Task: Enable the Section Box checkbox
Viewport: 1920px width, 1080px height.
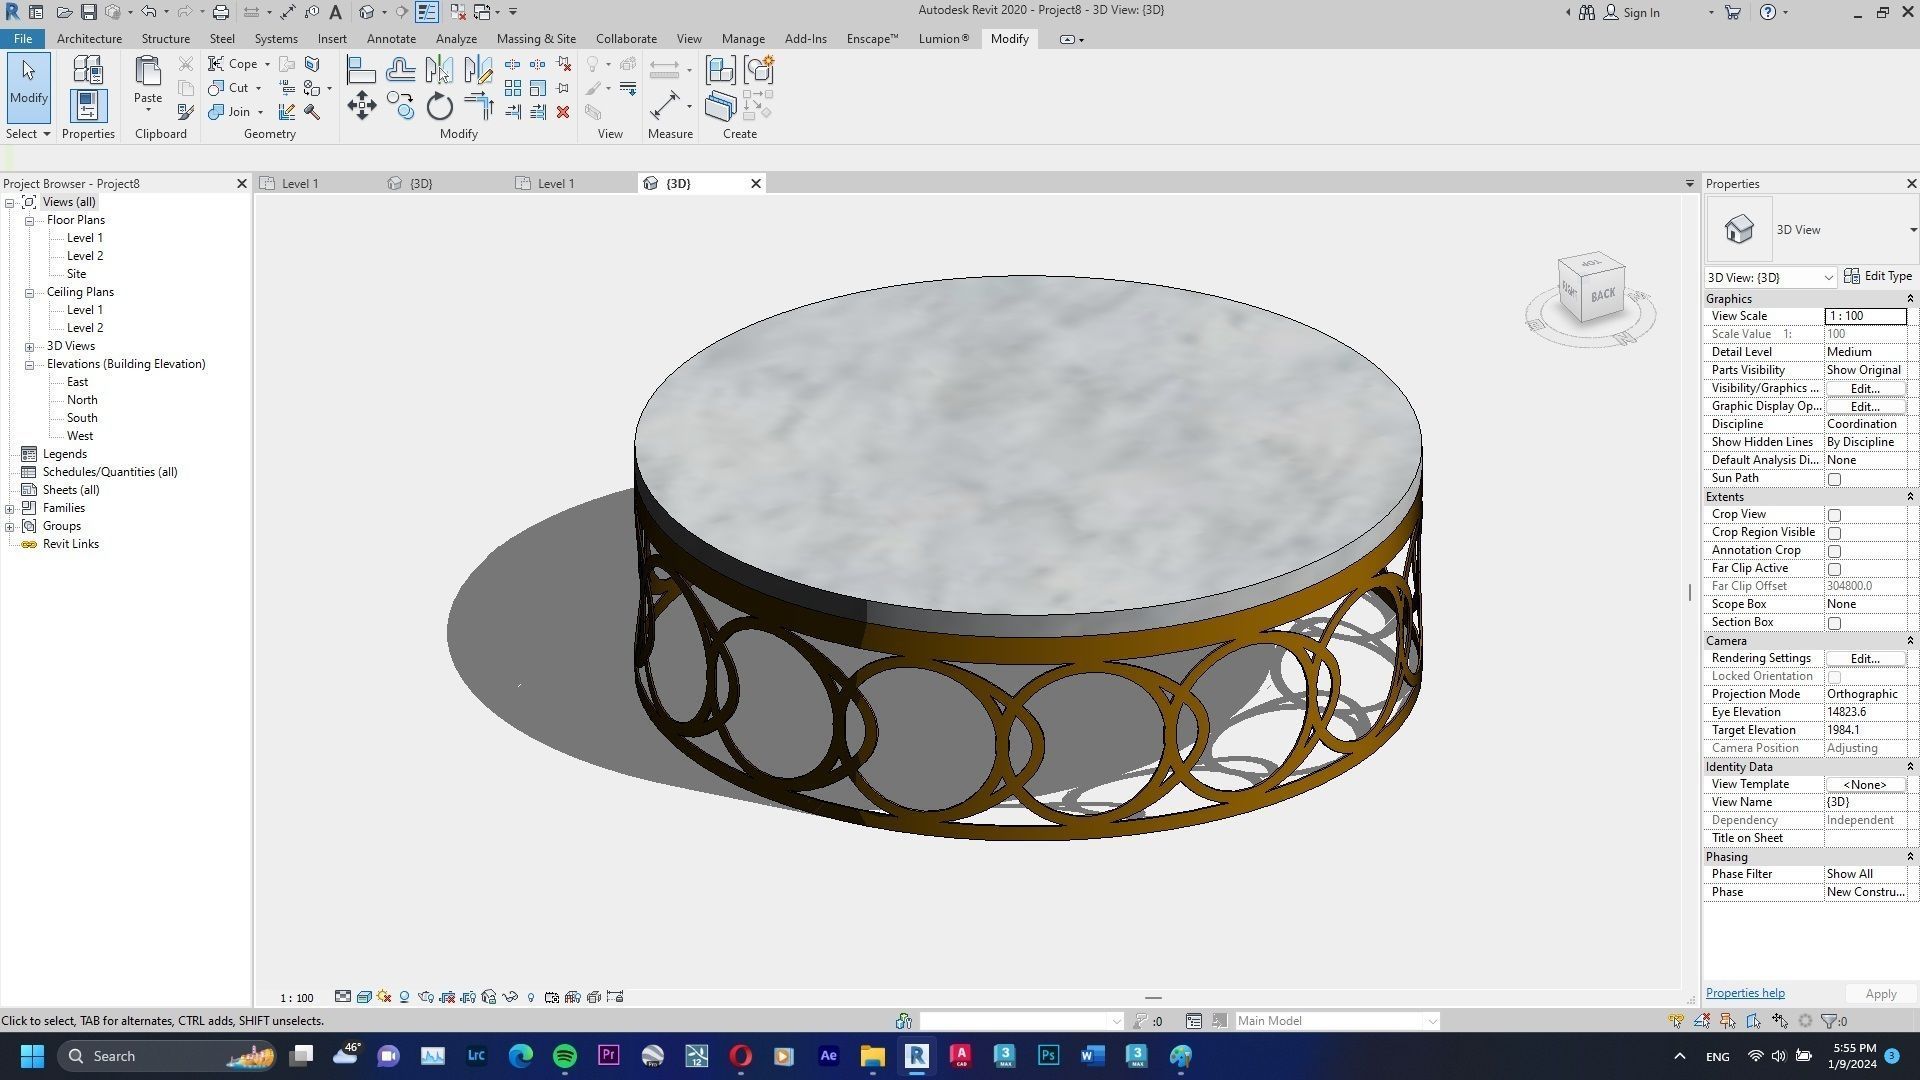Action: point(1834,623)
